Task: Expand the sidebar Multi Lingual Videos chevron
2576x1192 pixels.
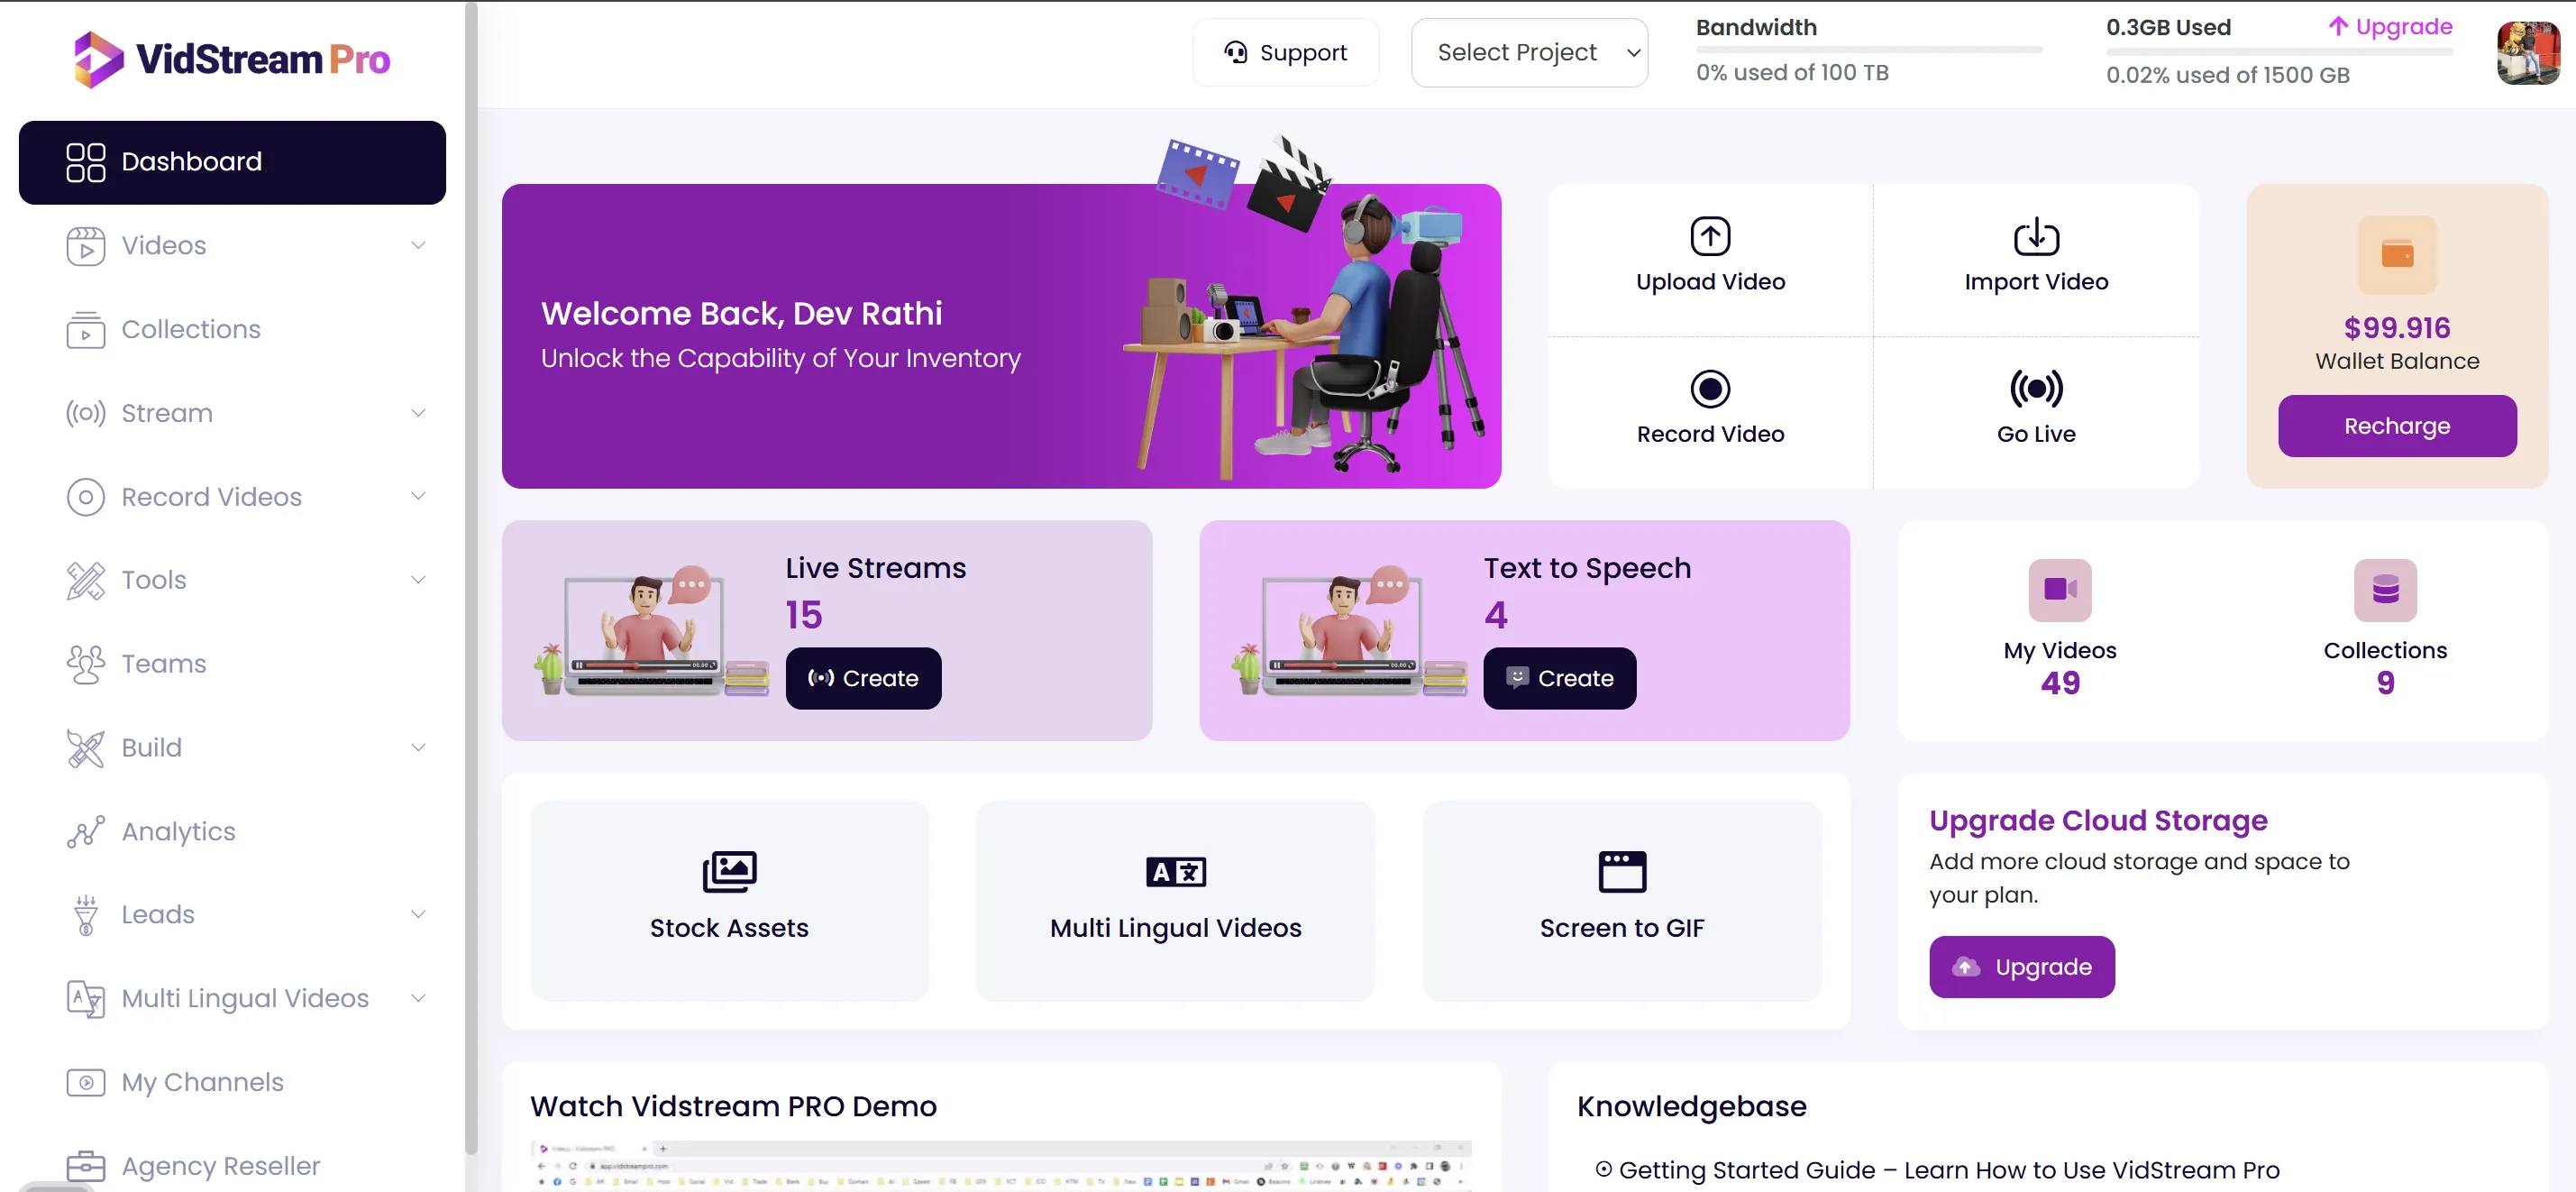Action: pyautogui.click(x=418, y=999)
